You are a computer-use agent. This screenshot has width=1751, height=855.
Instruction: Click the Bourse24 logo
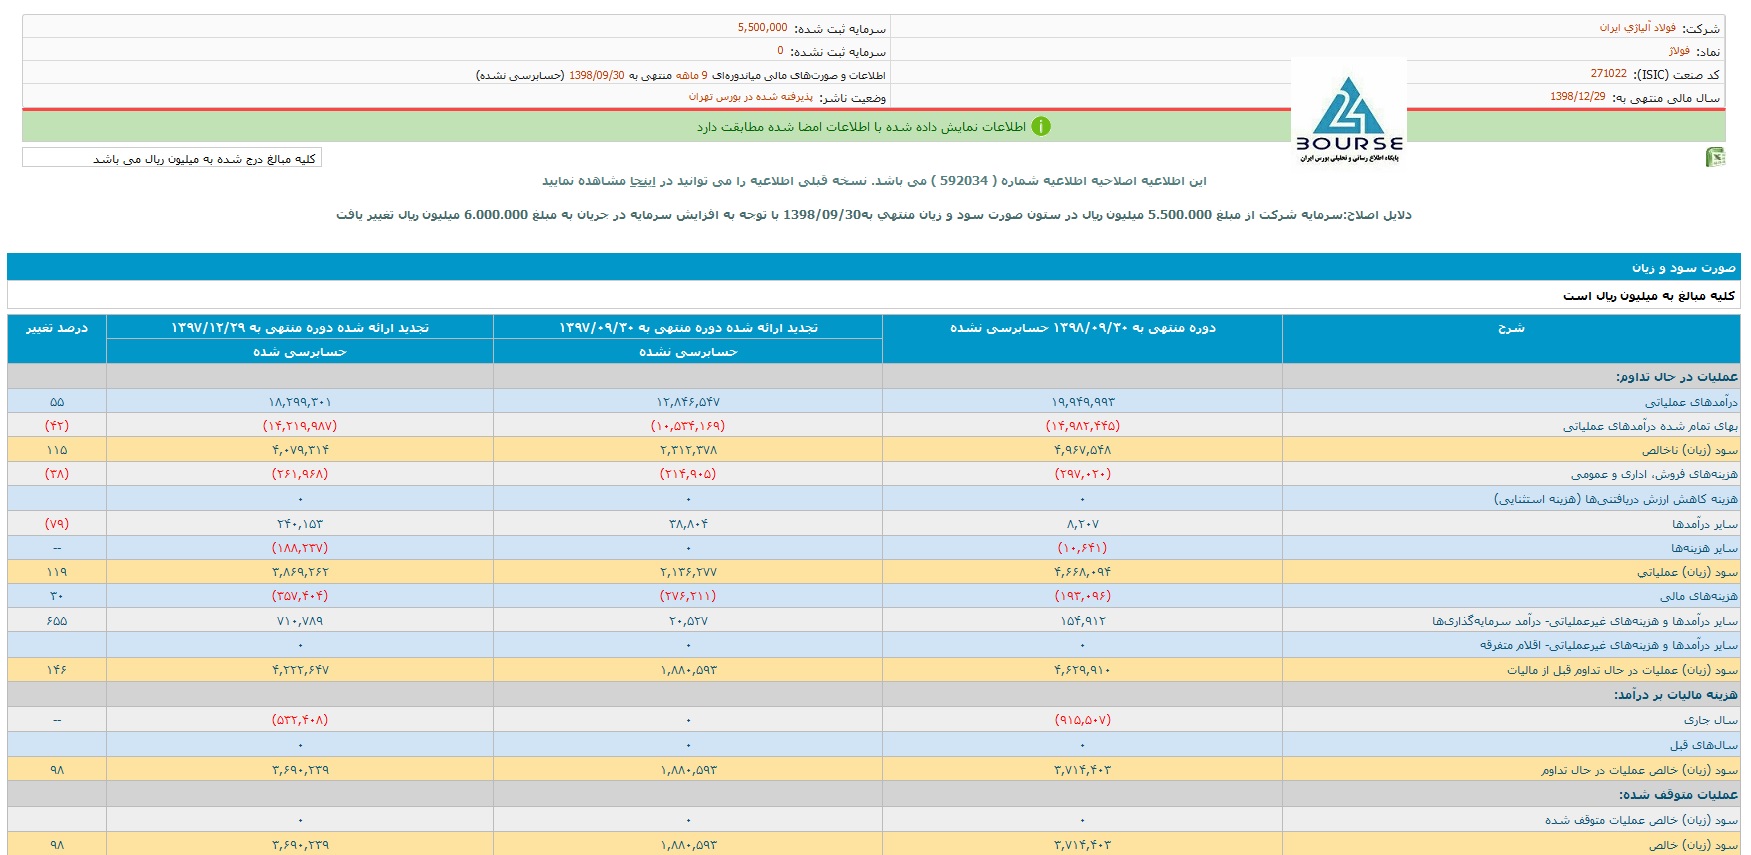coord(1349,117)
